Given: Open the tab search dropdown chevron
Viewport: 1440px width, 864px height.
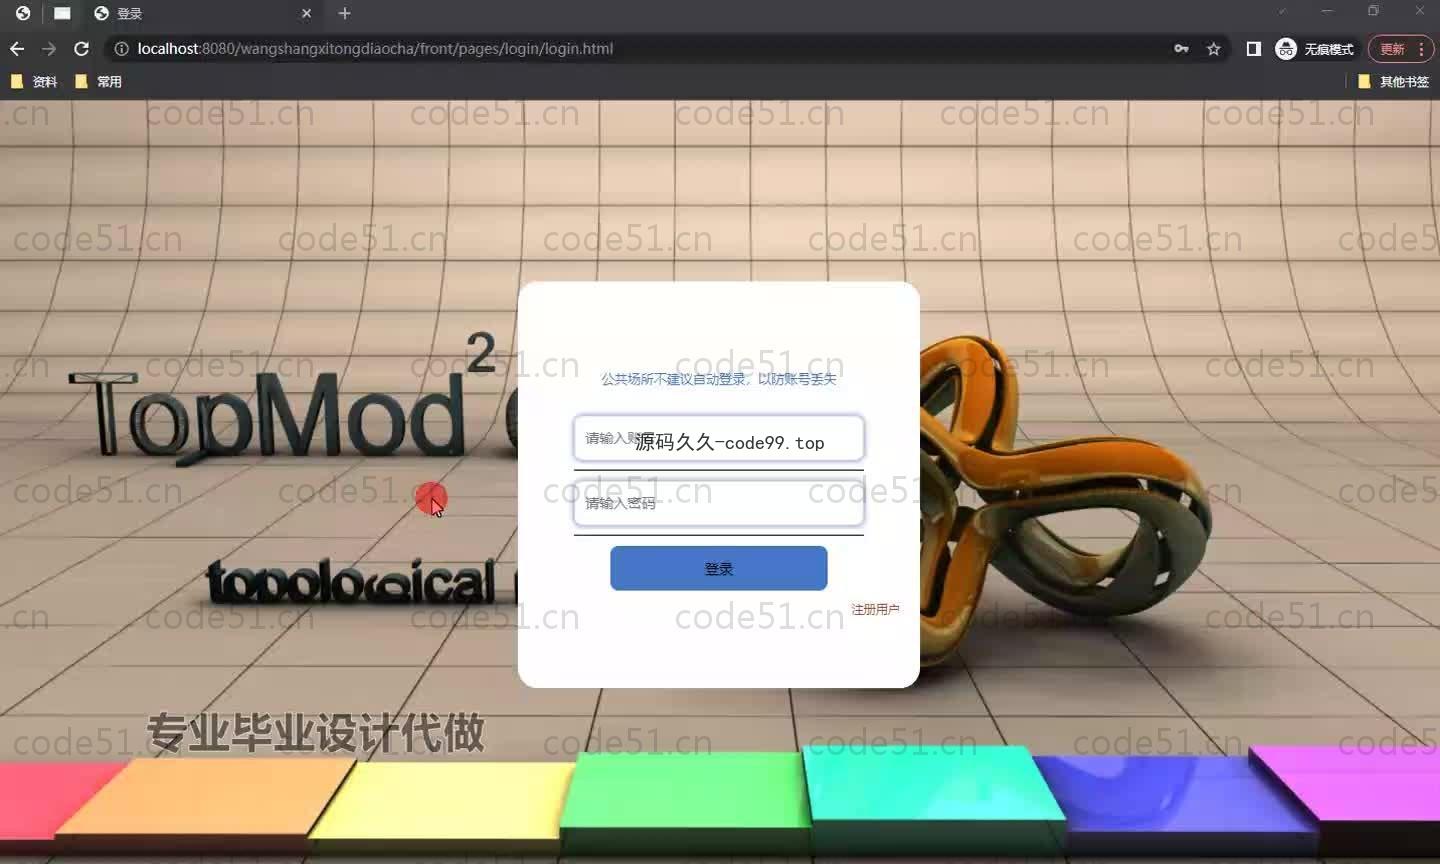Looking at the screenshot, I should [x=1282, y=11].
